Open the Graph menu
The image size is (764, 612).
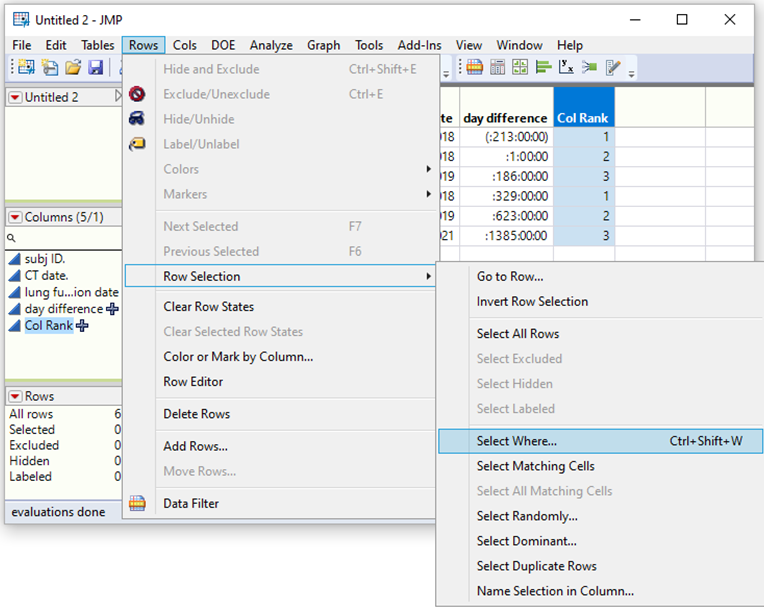pos(324,45)
